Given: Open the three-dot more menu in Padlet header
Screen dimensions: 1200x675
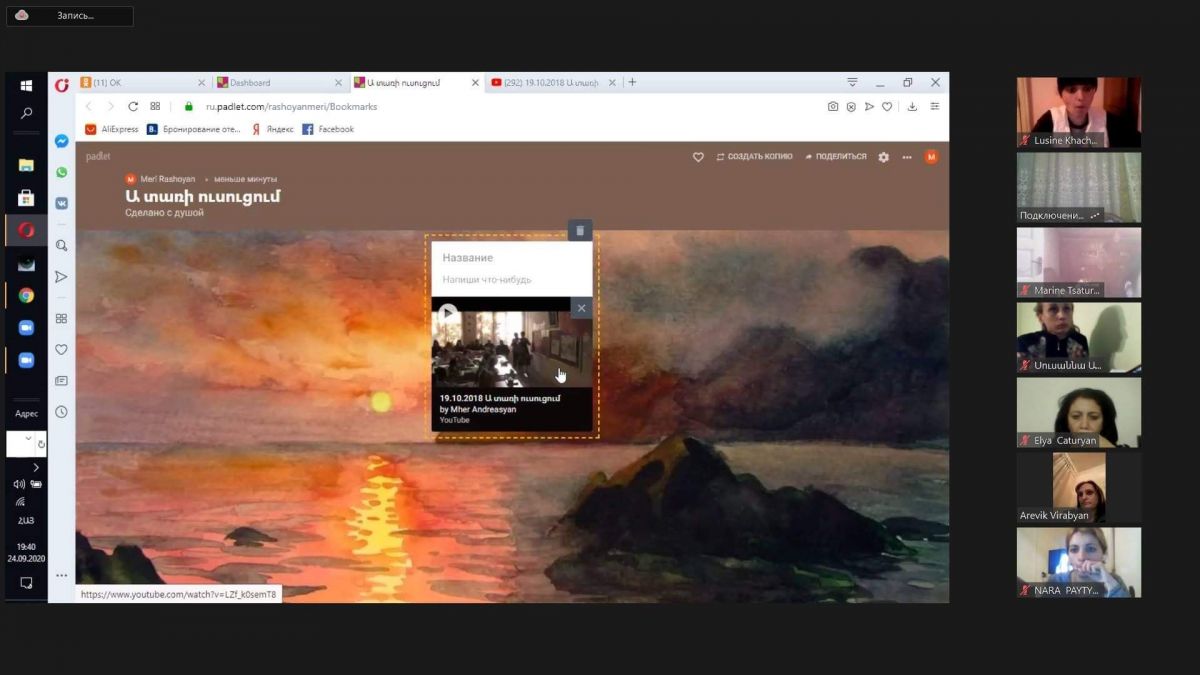Looking at the screenshot, I should pos(907,157).
